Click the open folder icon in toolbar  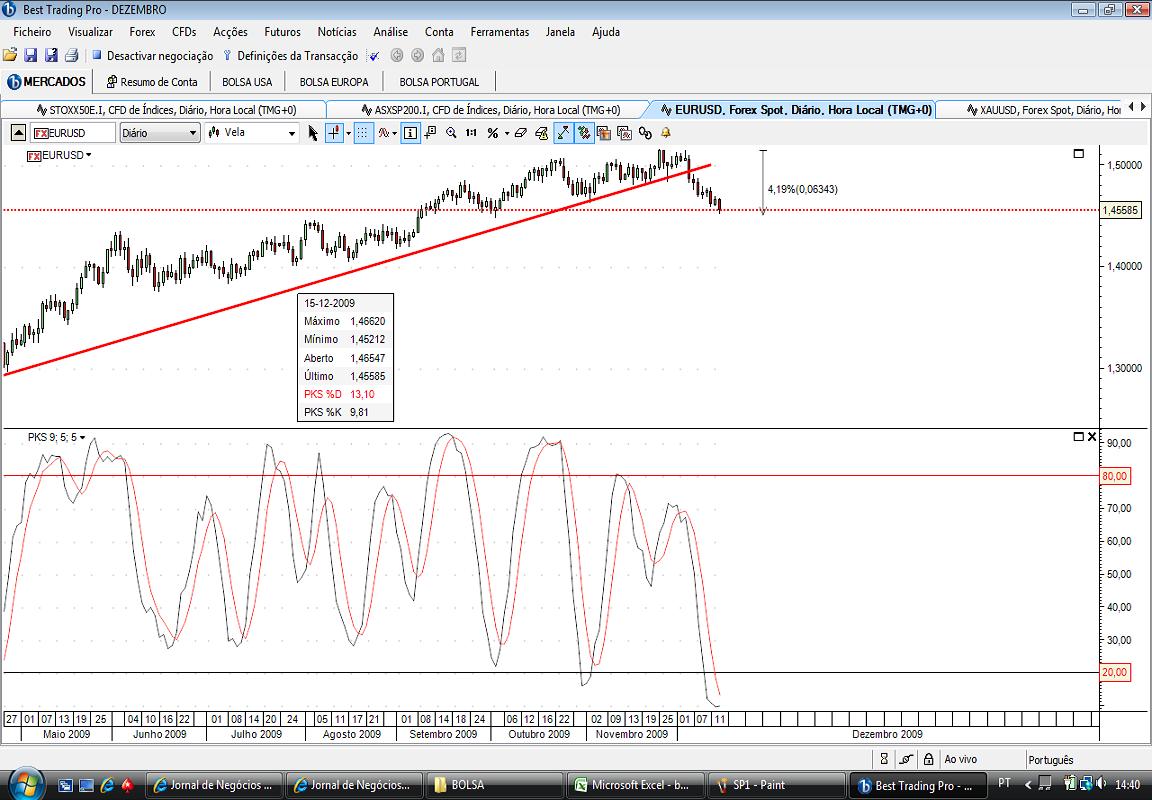tap(10, 55)
